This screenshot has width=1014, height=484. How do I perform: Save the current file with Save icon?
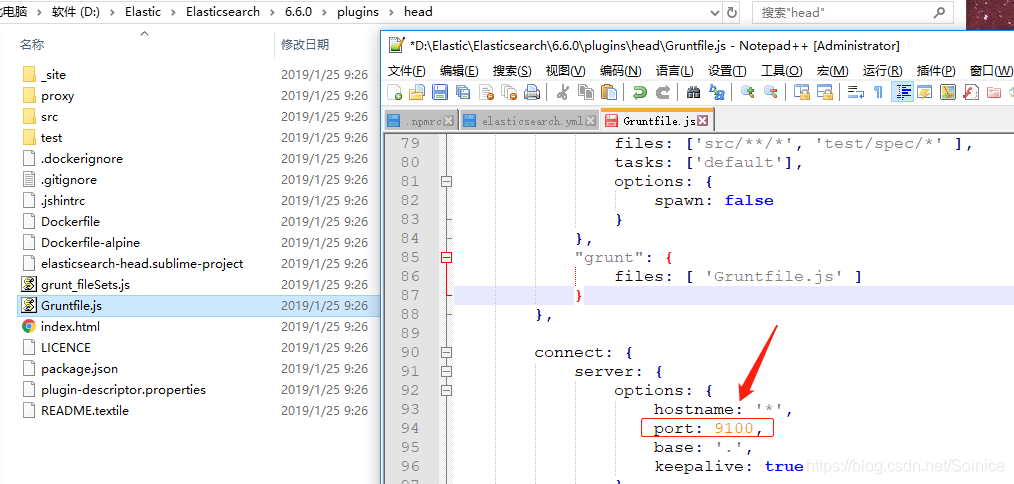click(x=440, y=93)
